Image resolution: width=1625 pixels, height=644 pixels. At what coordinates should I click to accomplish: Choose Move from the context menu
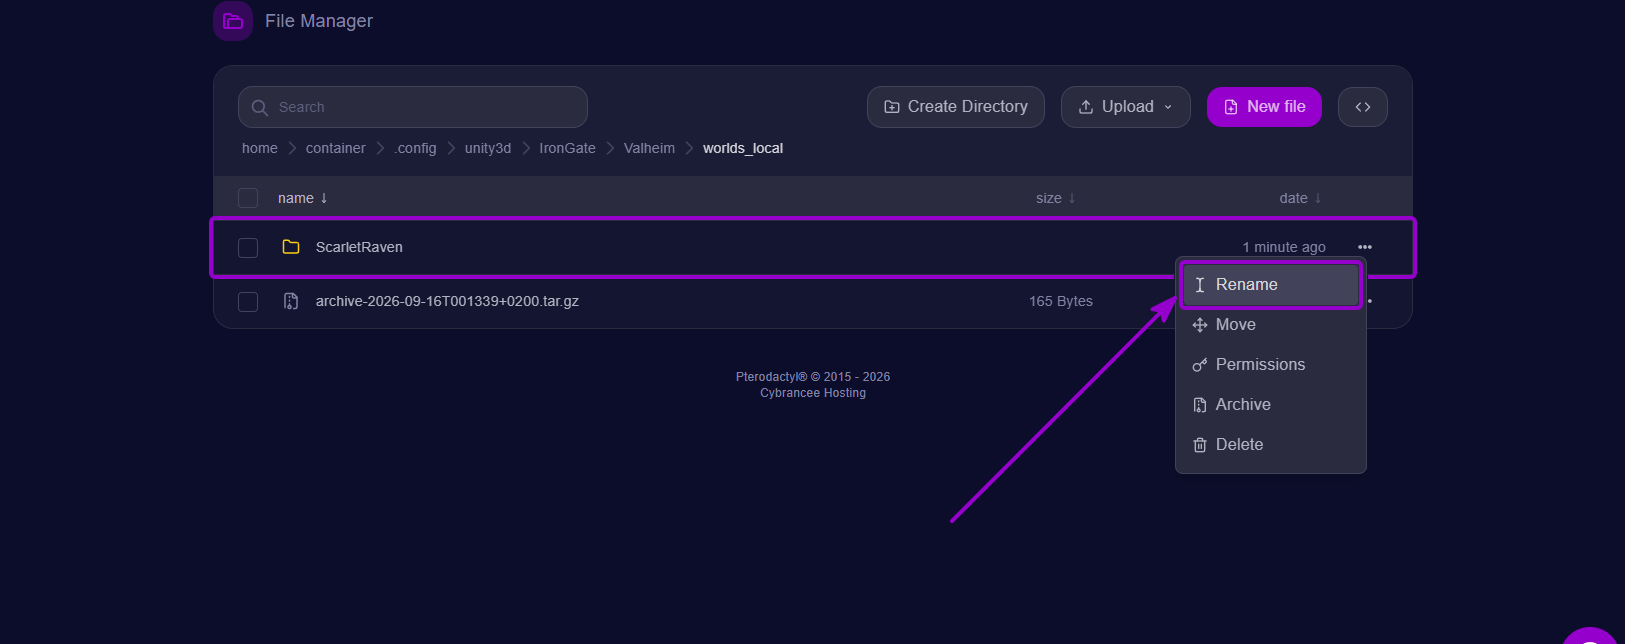[x=1271, y=325]
